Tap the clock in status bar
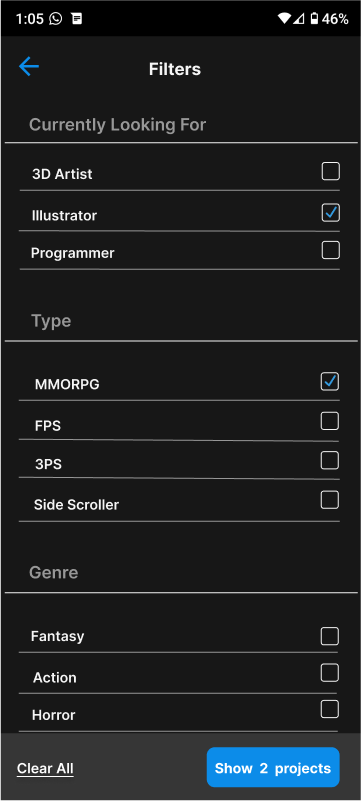361x801 pixels. point(30,19)
